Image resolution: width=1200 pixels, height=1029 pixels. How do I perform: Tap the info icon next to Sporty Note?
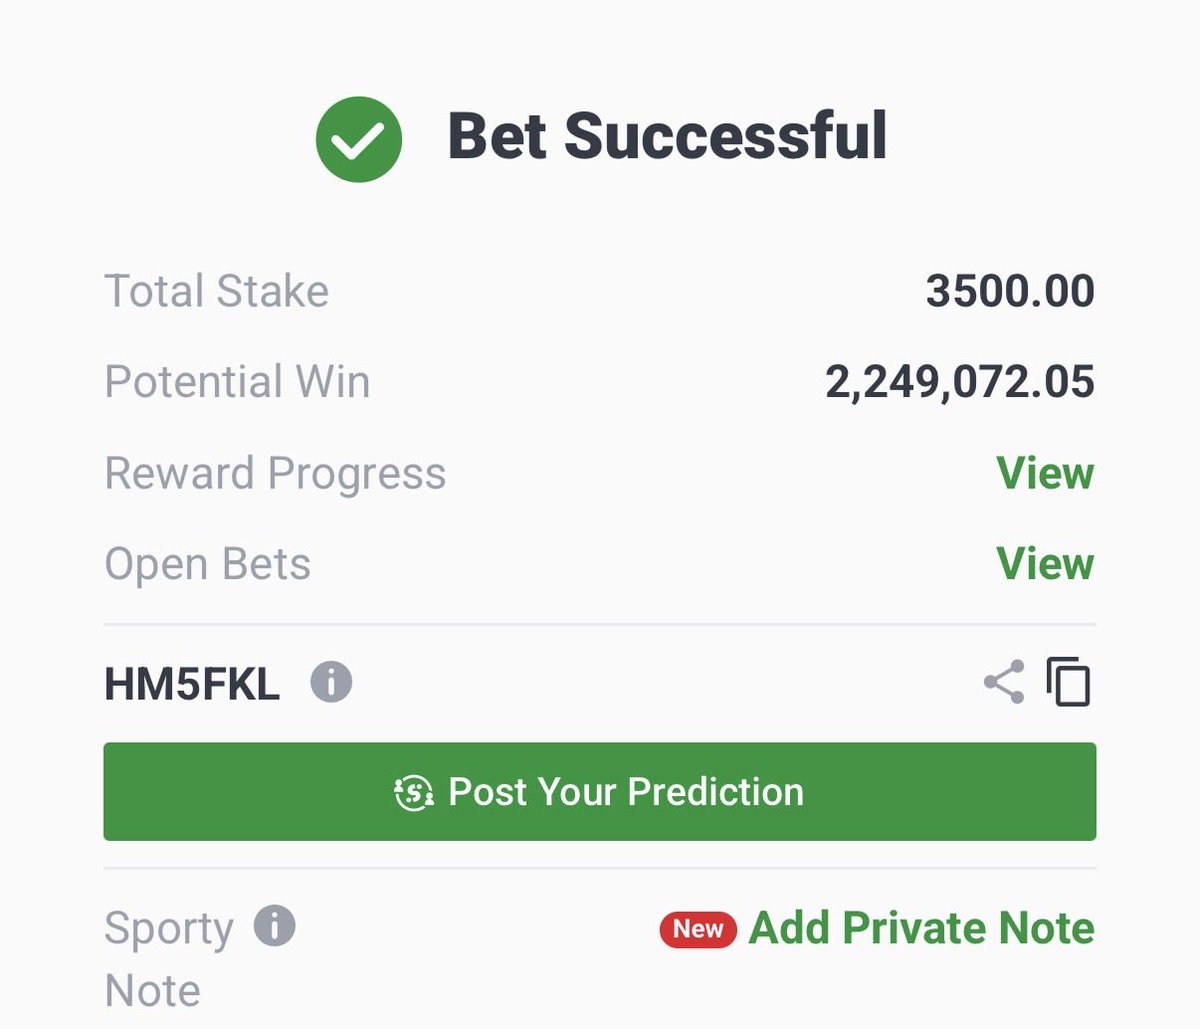tap(275, 926)
